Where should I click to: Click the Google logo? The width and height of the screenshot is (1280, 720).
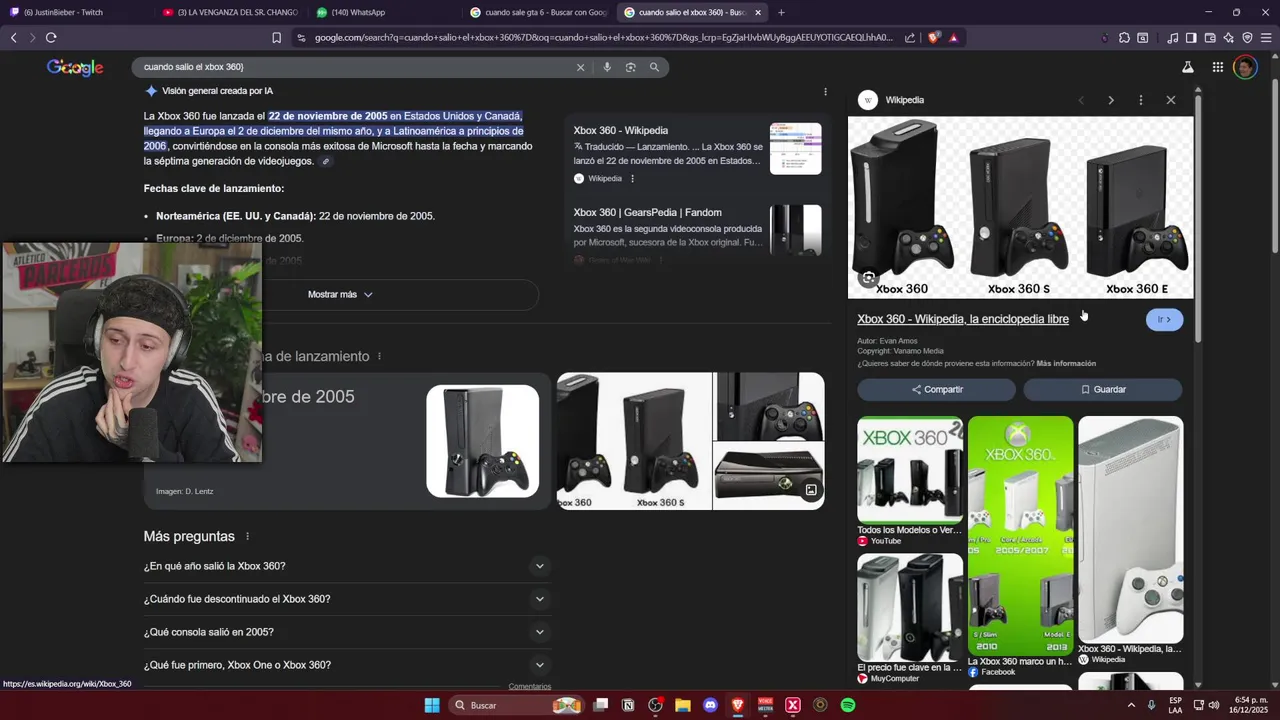coord(75,67)
